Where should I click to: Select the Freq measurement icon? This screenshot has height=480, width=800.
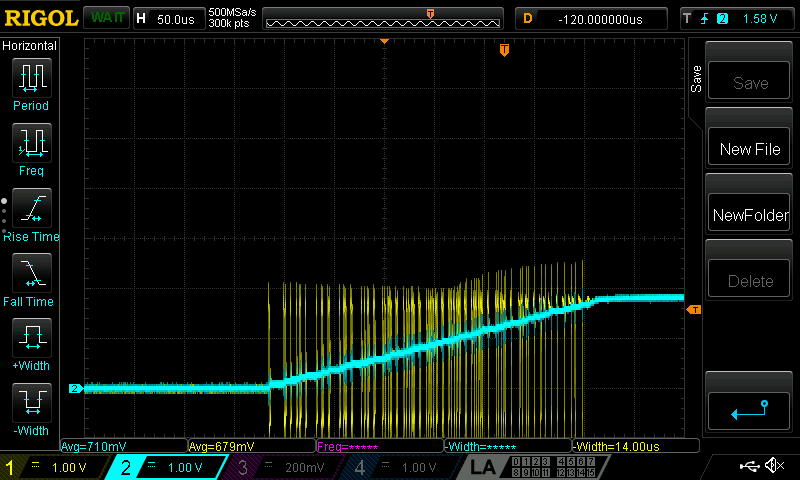pos(31,142)
